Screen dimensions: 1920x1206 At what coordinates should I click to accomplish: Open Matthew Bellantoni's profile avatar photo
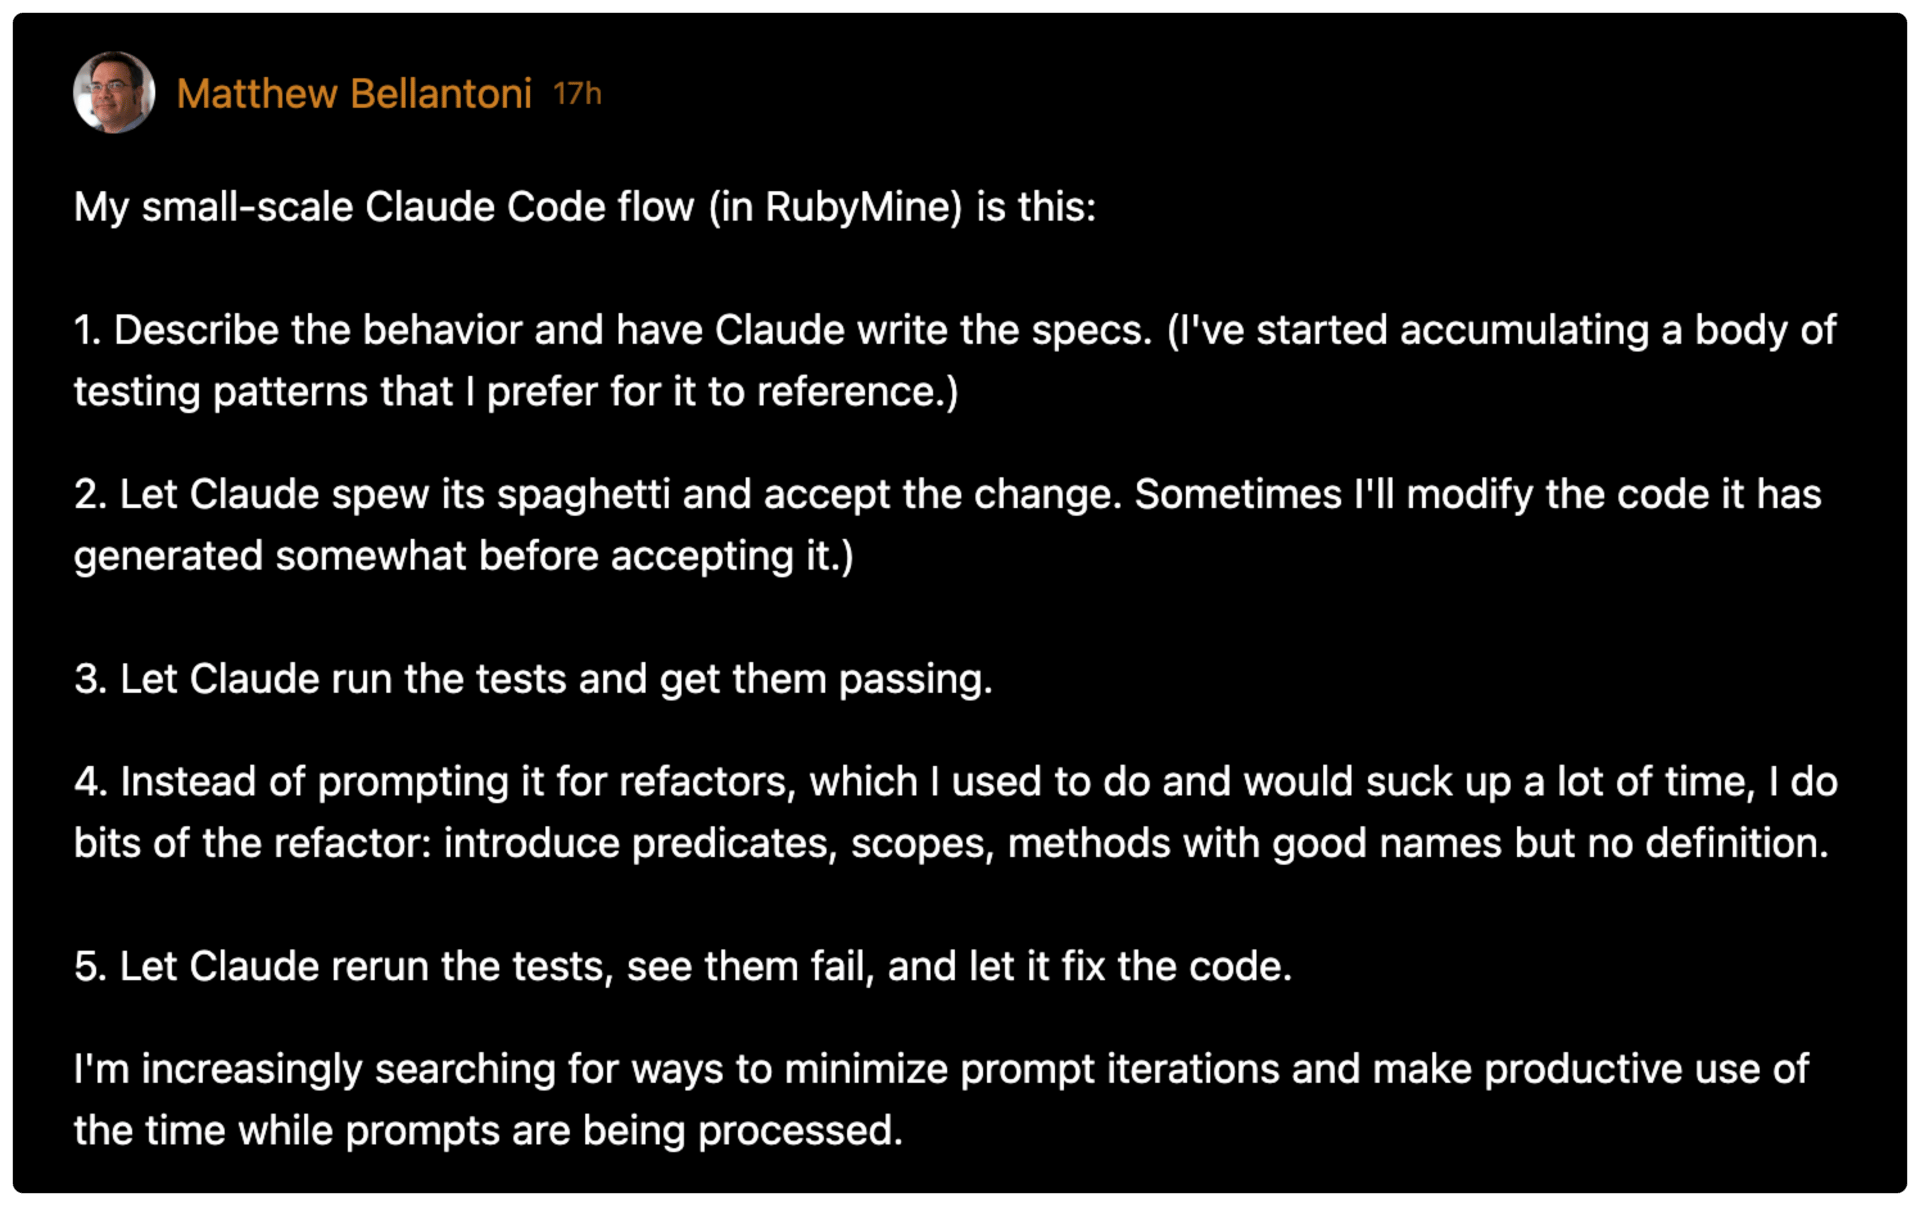[114, 92]
